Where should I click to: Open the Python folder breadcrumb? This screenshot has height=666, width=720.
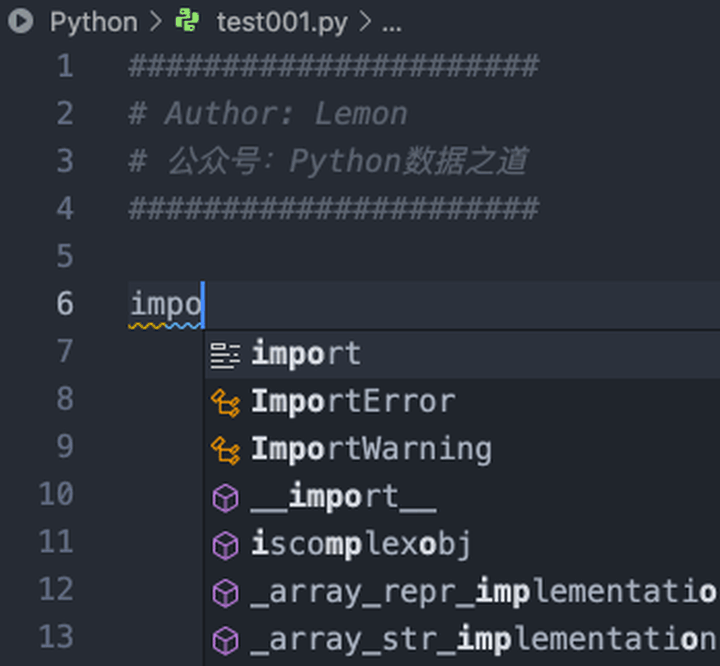(93, 21)
